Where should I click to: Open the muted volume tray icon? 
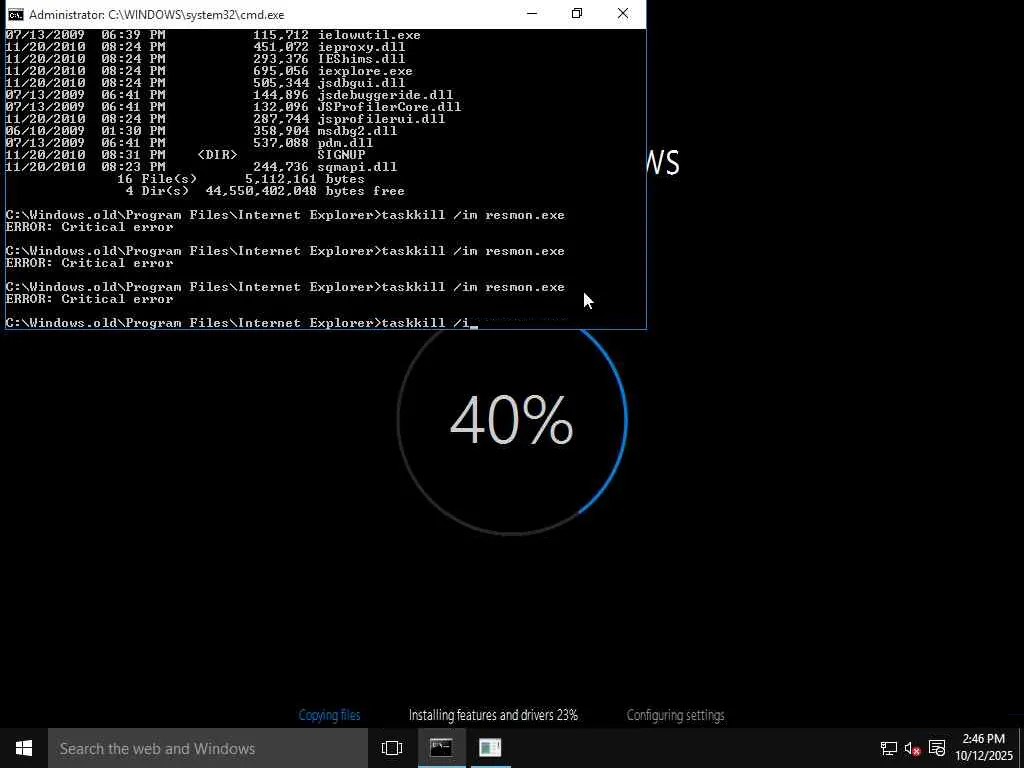(912, 748)
